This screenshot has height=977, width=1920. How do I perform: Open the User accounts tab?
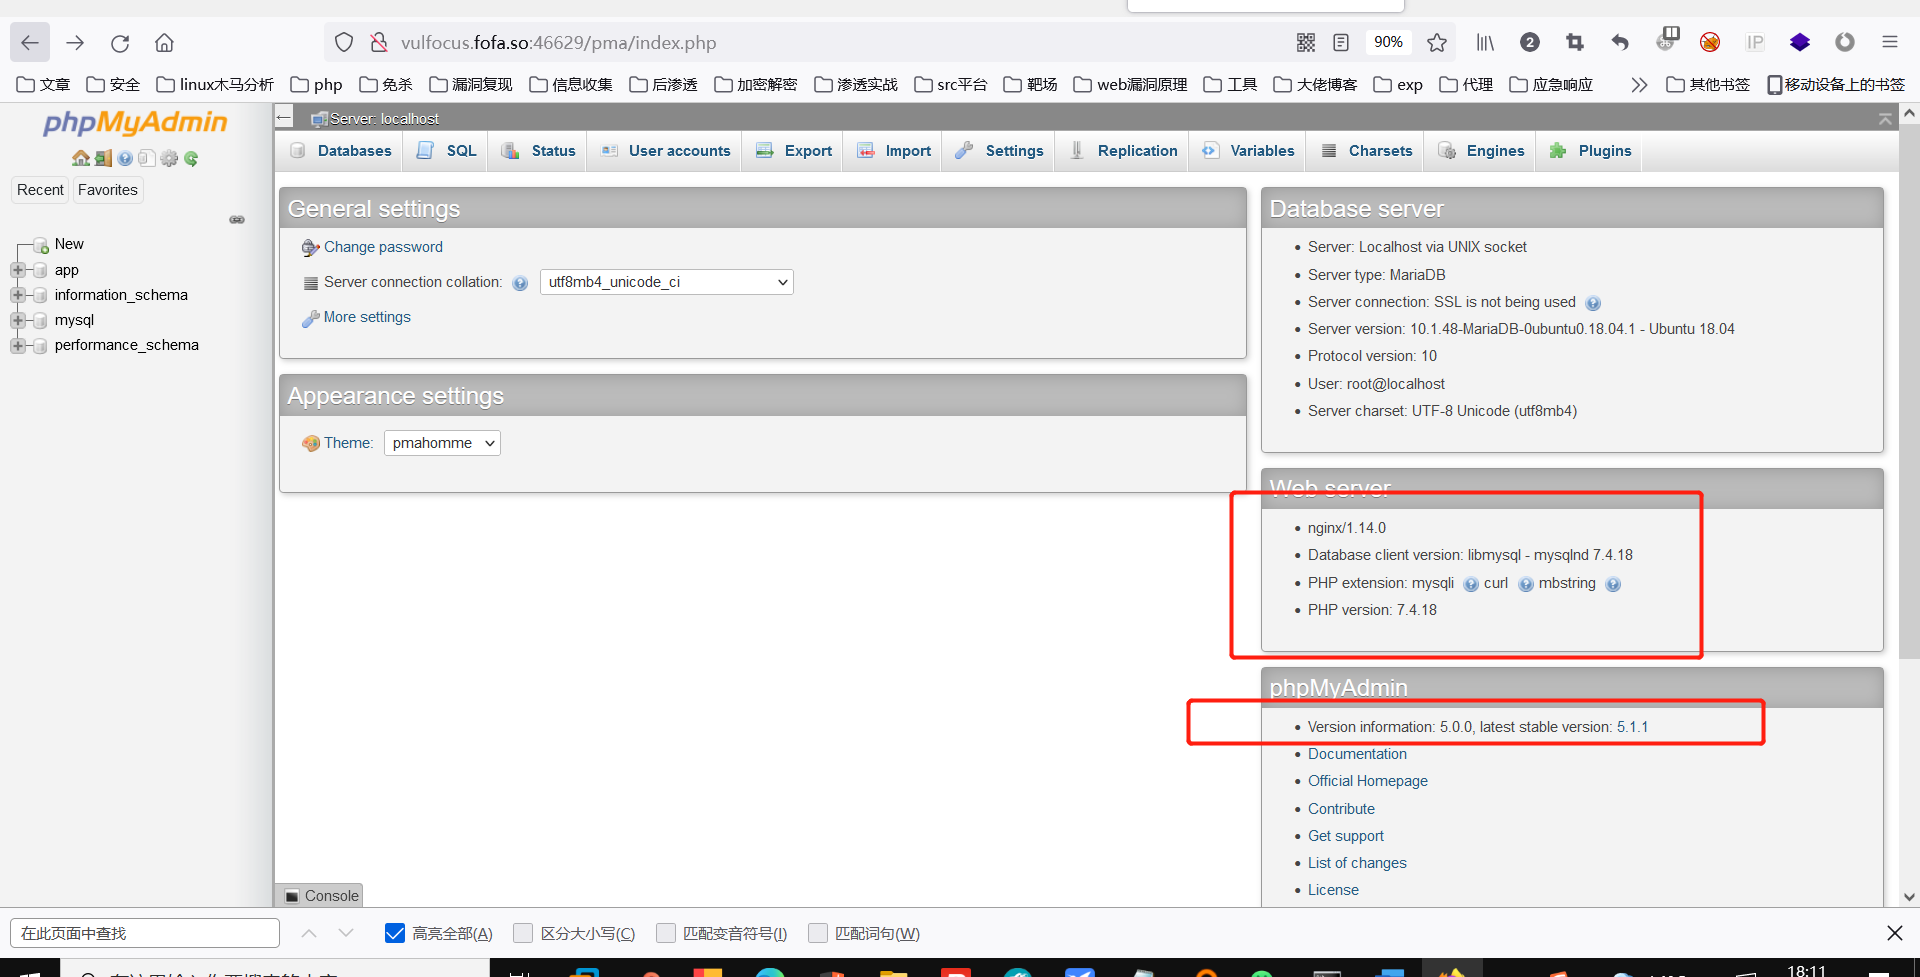pyautogui.click(x=678, y=150)
